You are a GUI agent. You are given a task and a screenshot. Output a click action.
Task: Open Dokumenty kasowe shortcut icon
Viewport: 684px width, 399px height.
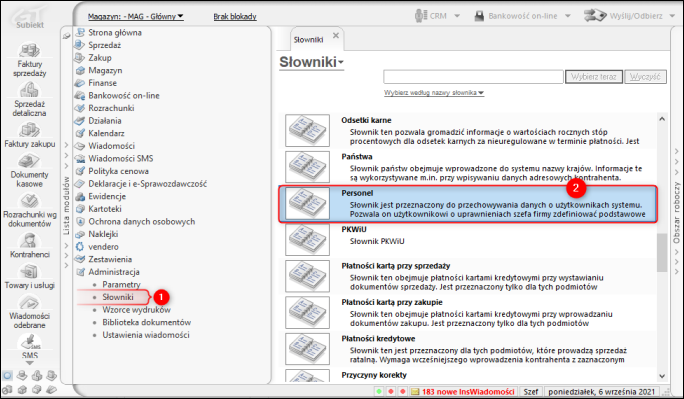click(x=29, y=161)
